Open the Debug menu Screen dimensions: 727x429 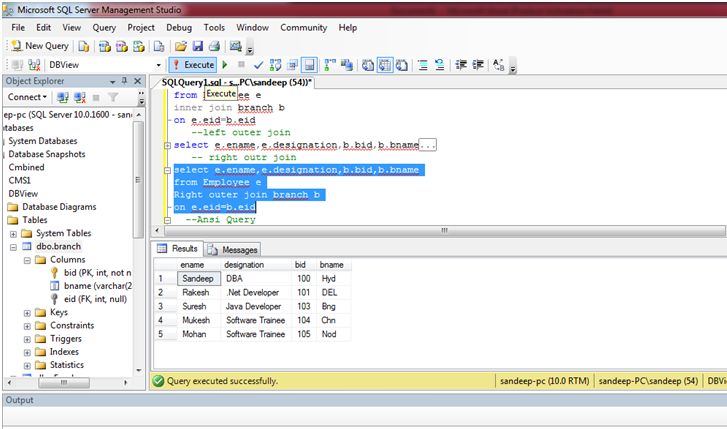179,27
